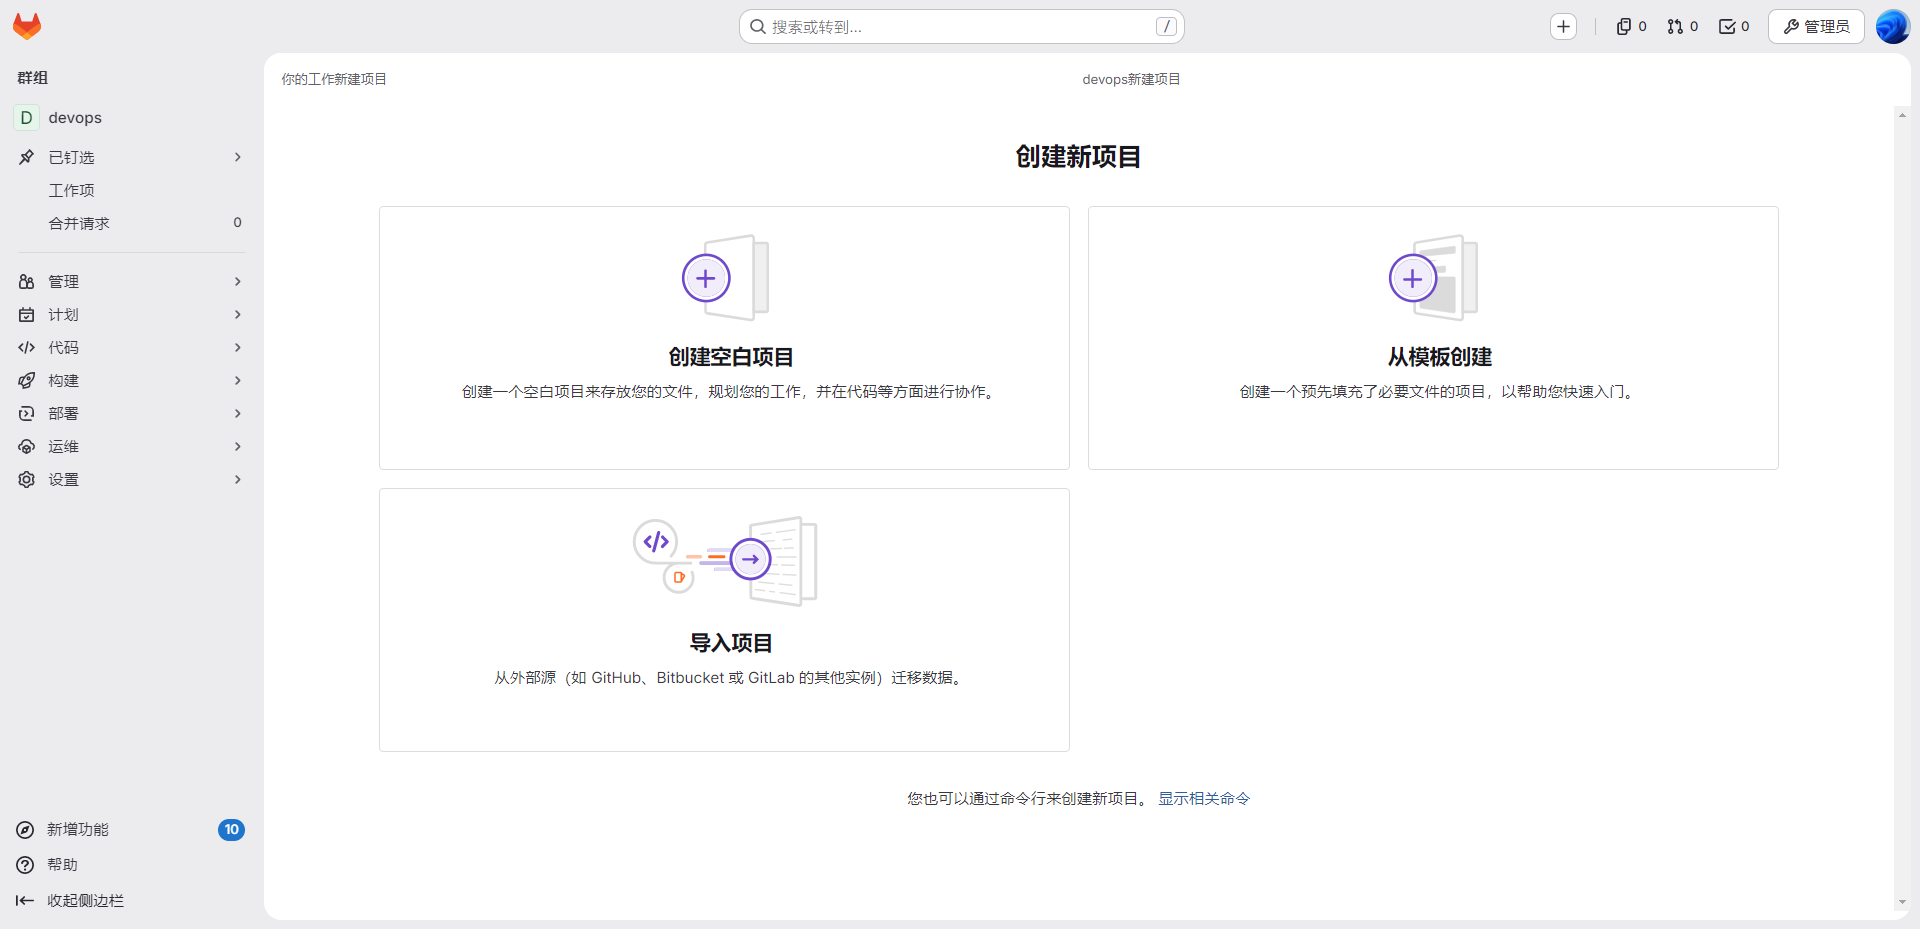Expand the 已钉选 section chevron
Viewport: 1920px width, 929px height.
tap(238, 157)
